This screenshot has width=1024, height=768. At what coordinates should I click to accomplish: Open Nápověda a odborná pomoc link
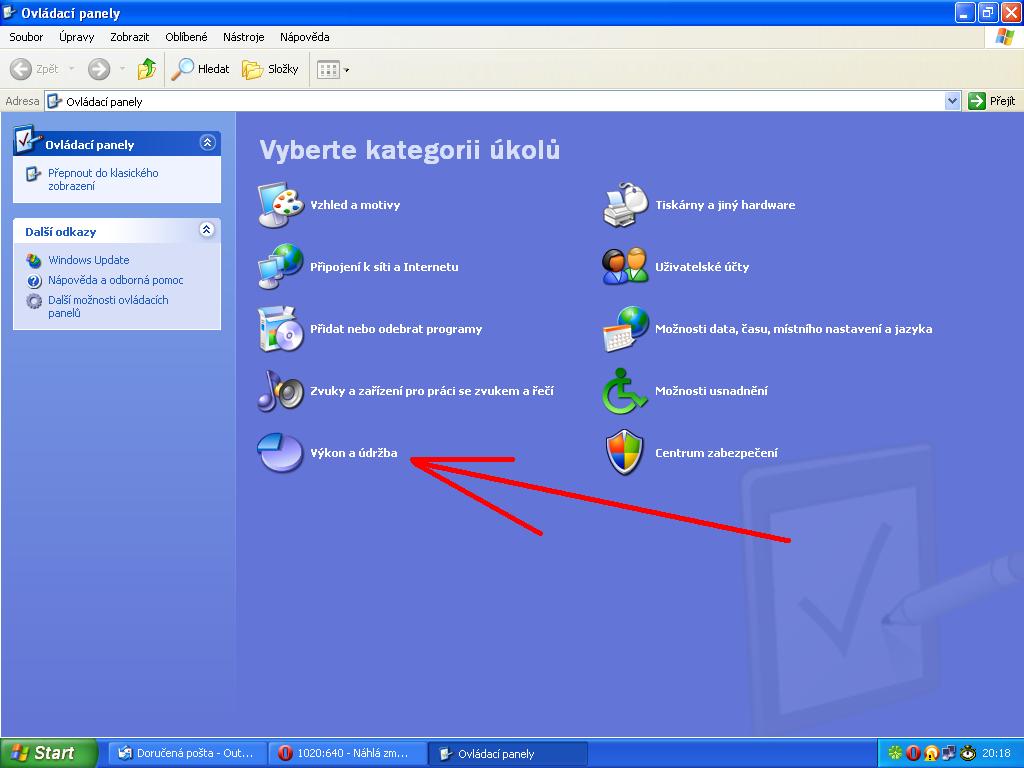tap(116, 280)
